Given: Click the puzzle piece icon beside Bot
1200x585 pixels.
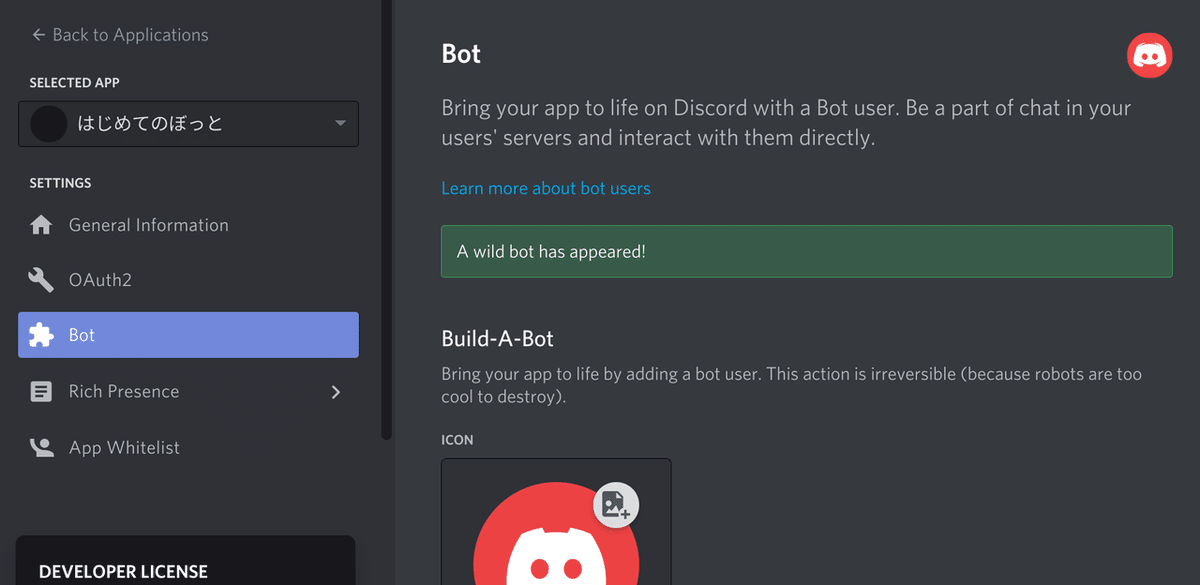Looking at the screenshot, I should [41, 335].
